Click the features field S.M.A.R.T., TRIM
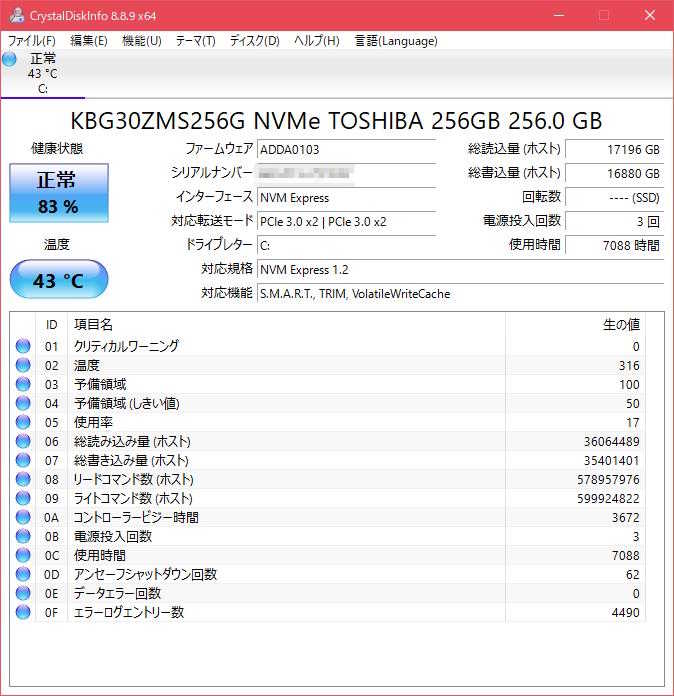This screenshot has height=696, width=674. point(460,293)
